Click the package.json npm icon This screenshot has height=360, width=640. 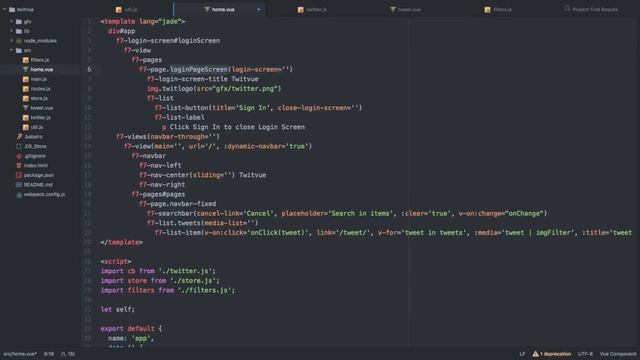tap(19, 175)
